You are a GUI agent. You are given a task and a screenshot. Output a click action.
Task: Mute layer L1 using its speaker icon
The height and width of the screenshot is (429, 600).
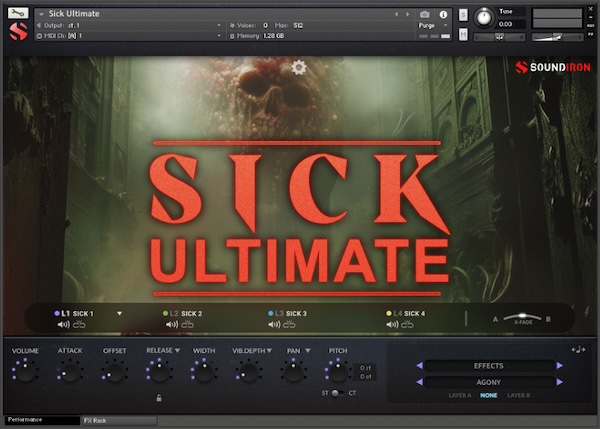63,324
